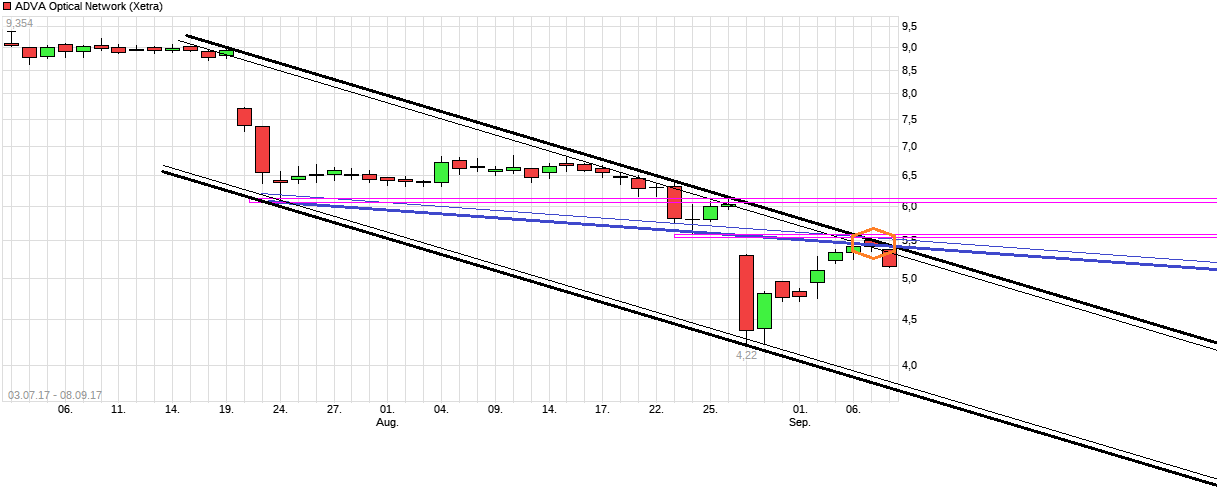This screenshot has height=493, width=1217.
Task: Click the 8,5 price axis label
Action: point(910,70)
